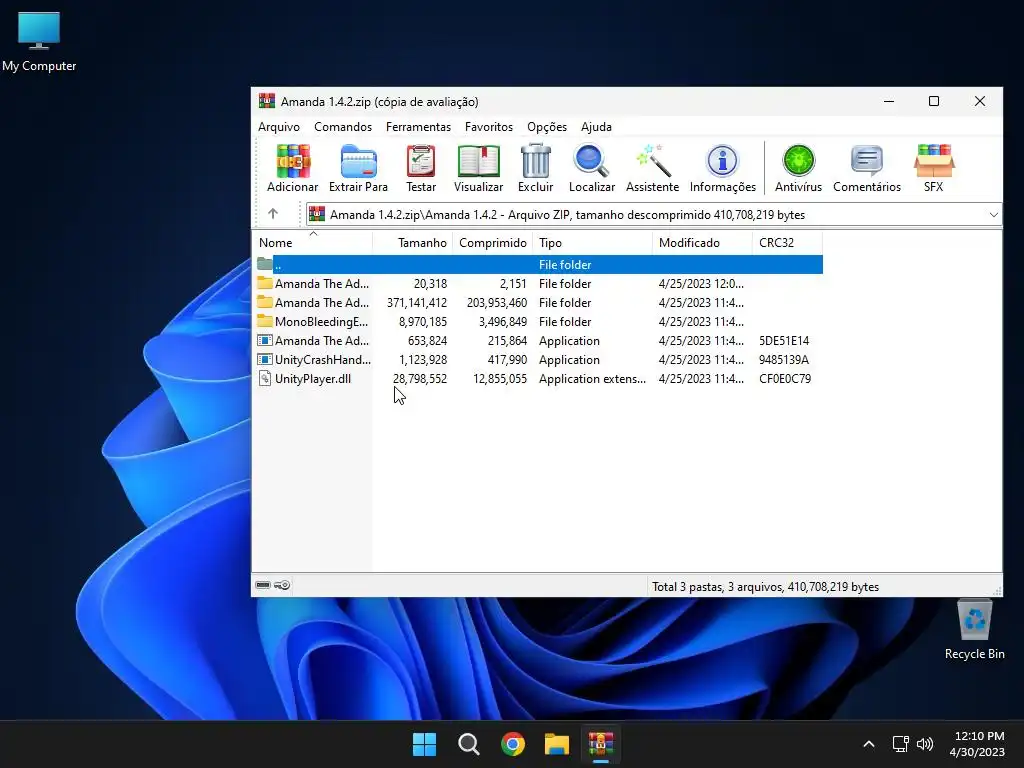Click the SFX toolbar icon
This screenshot has width=1024, height=768.
click(934, 168)
